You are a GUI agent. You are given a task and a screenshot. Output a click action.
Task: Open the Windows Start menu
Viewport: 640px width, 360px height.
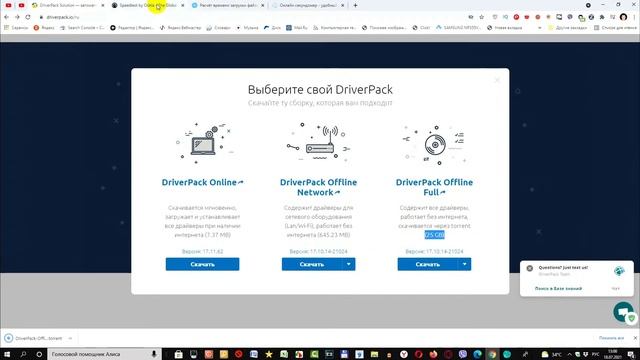(x=7, y=354)
